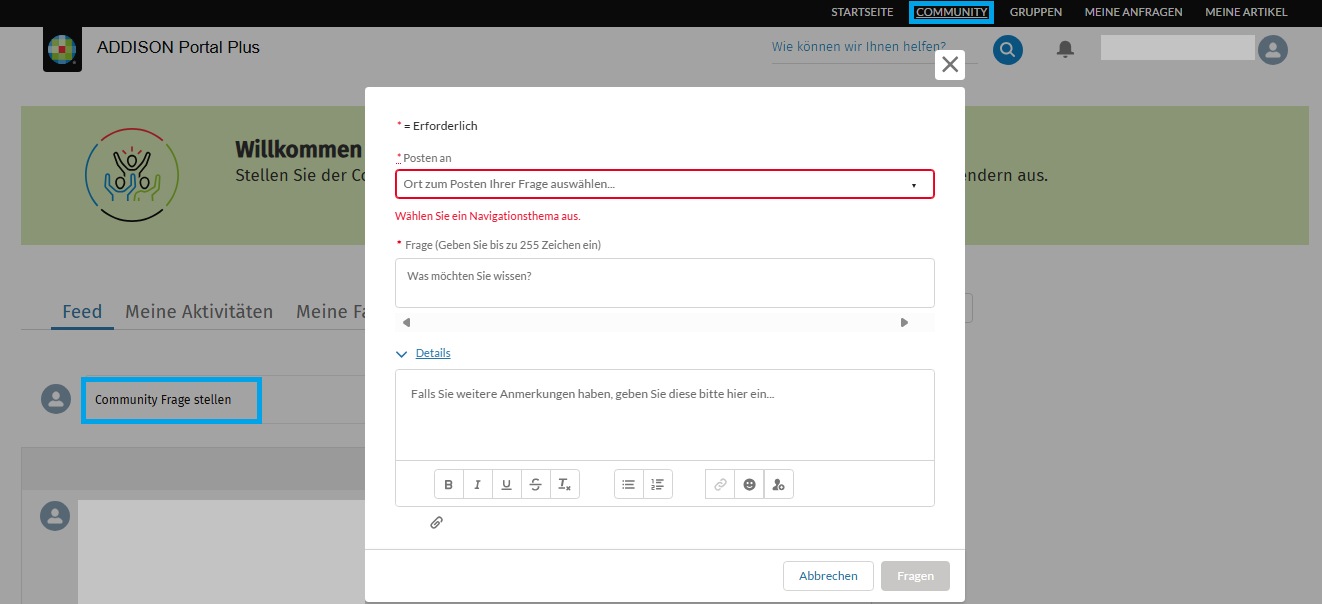This screenshot has width=1322, height=604.
Task: Apply bold formatting in the details editor
Action: click(449, 485)
